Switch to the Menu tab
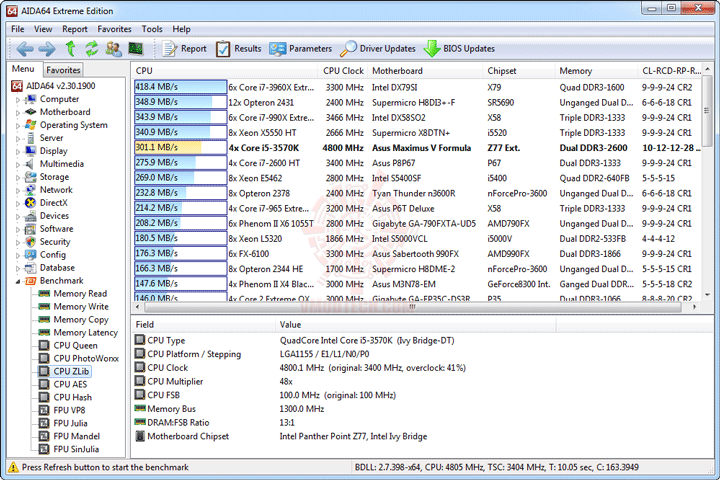 tap(23, 69)
